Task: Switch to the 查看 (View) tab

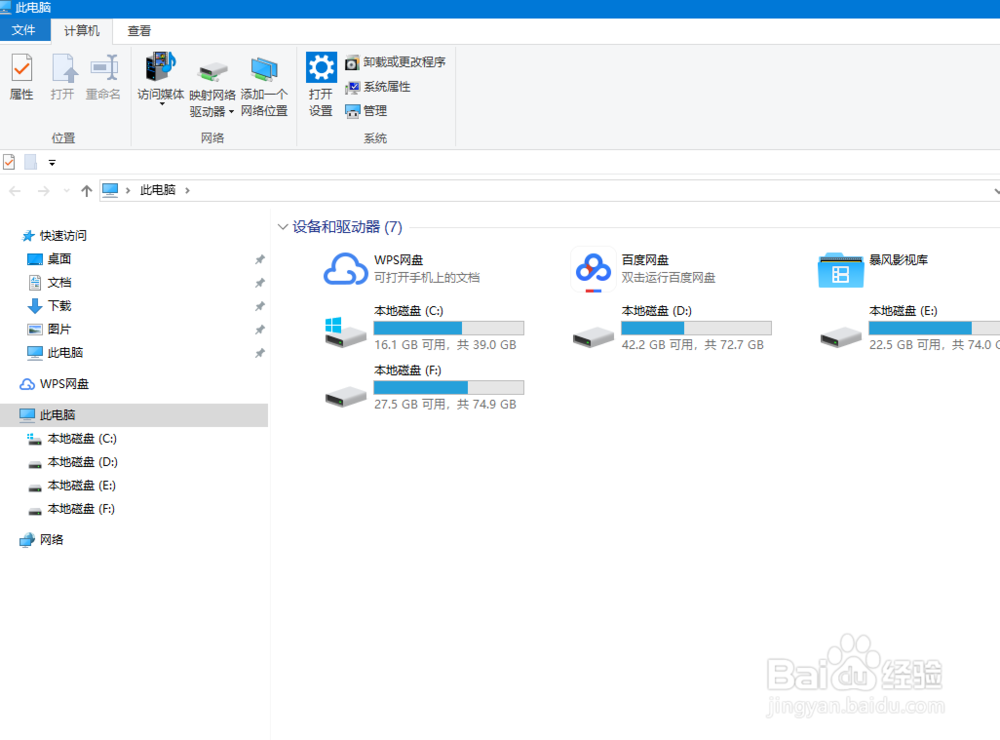Action: coord(139,30)
